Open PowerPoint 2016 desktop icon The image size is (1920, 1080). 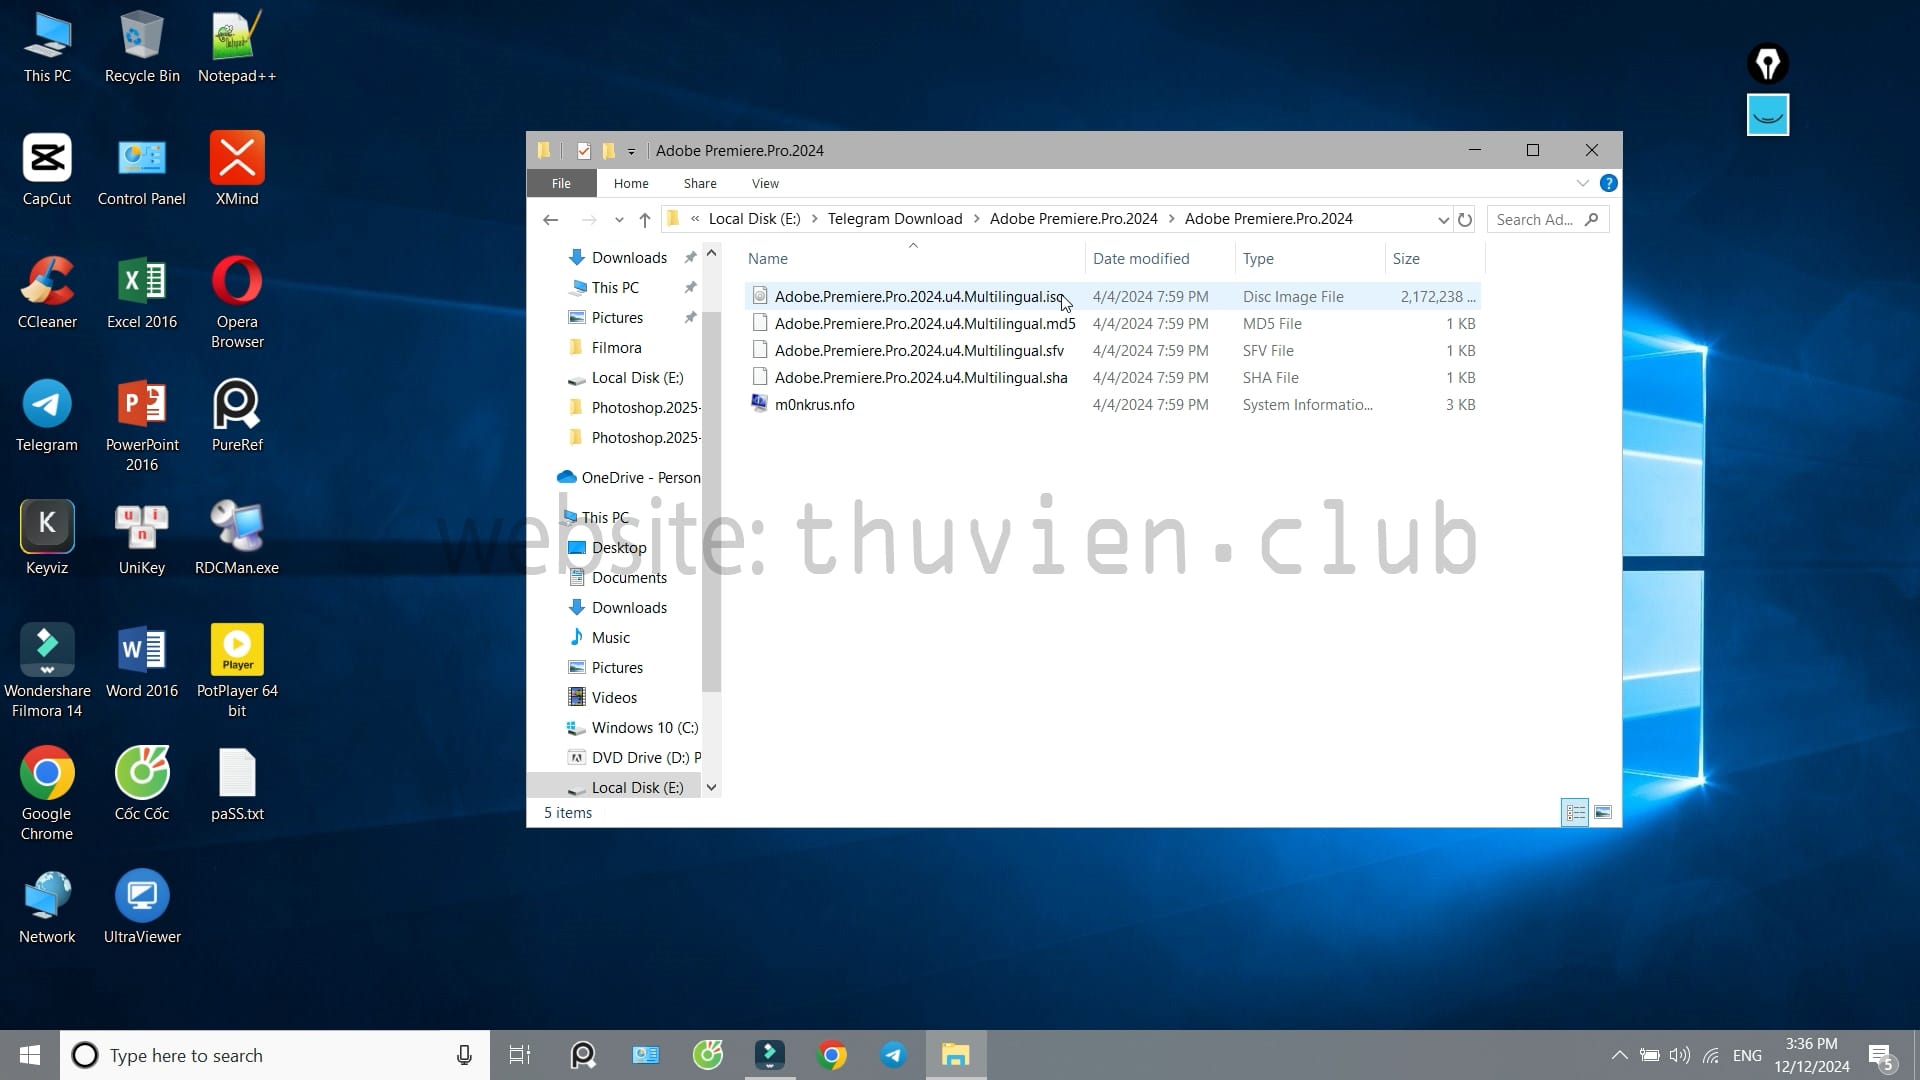(x=142, y=425)
